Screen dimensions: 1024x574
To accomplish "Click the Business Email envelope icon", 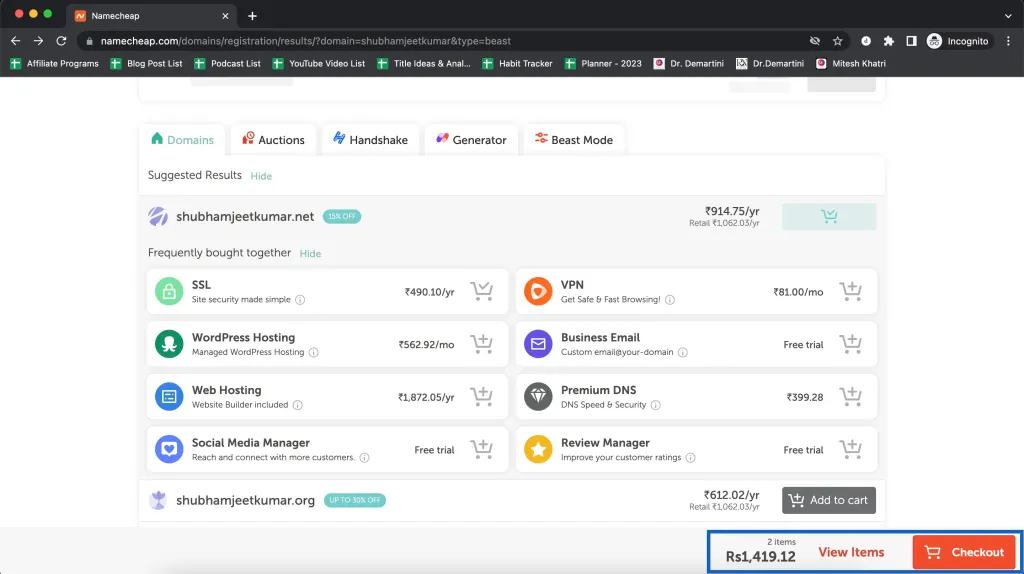I will tap(538, 344).
